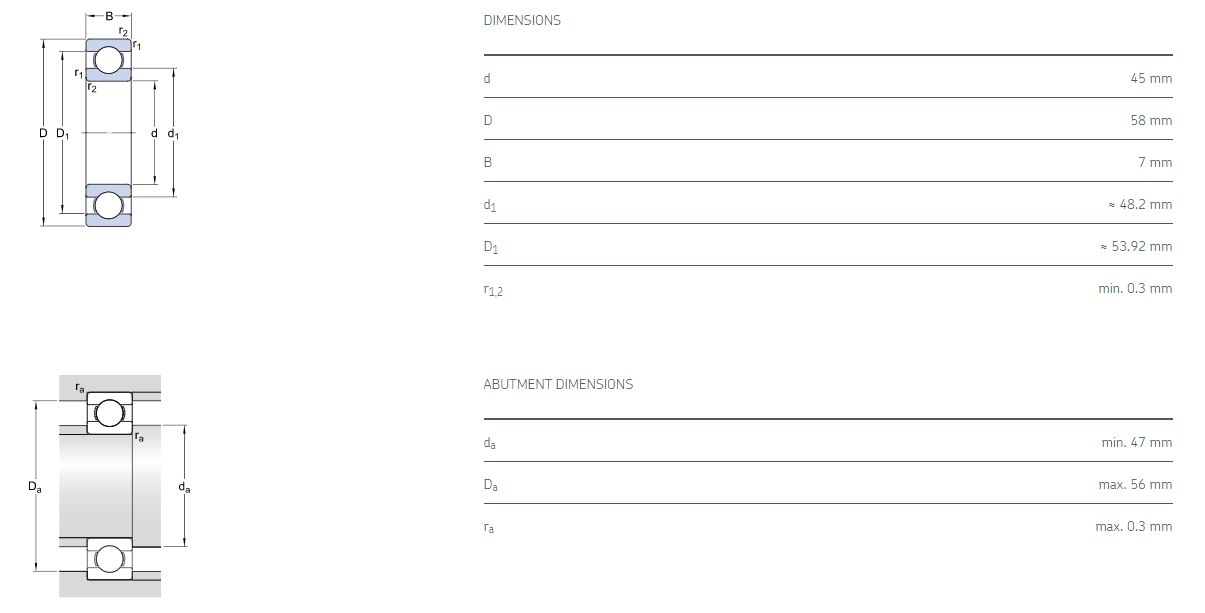Image resolution: width=1205 pixels, height=613 pixels.
Task: Click the DIMENSIONS section heading
Action: coord(522,20)
